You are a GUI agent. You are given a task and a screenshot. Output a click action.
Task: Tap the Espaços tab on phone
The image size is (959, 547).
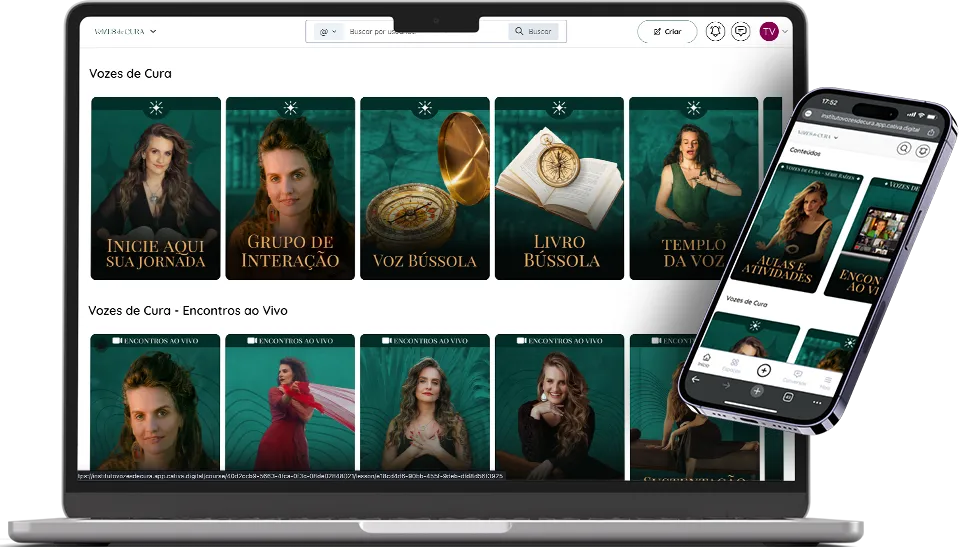tap(734, 364)
